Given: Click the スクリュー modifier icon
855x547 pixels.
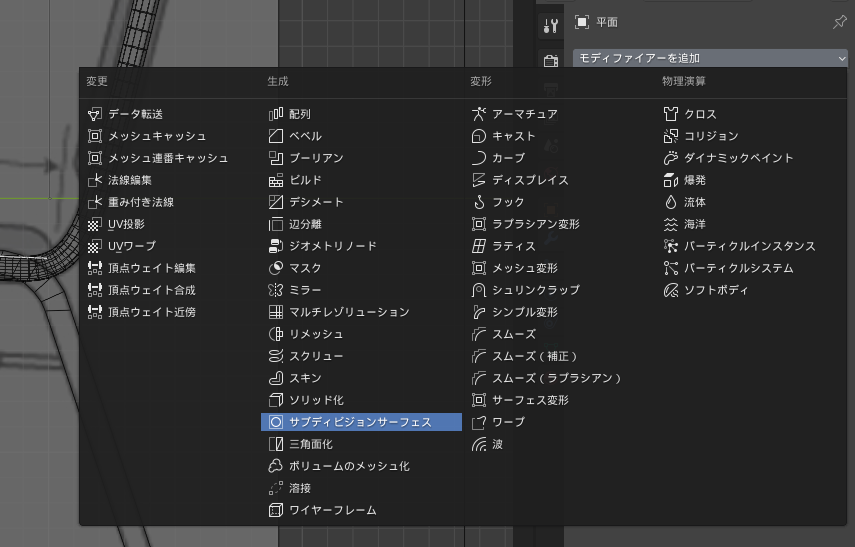Looking at the screenshot, I should [276, 356].
